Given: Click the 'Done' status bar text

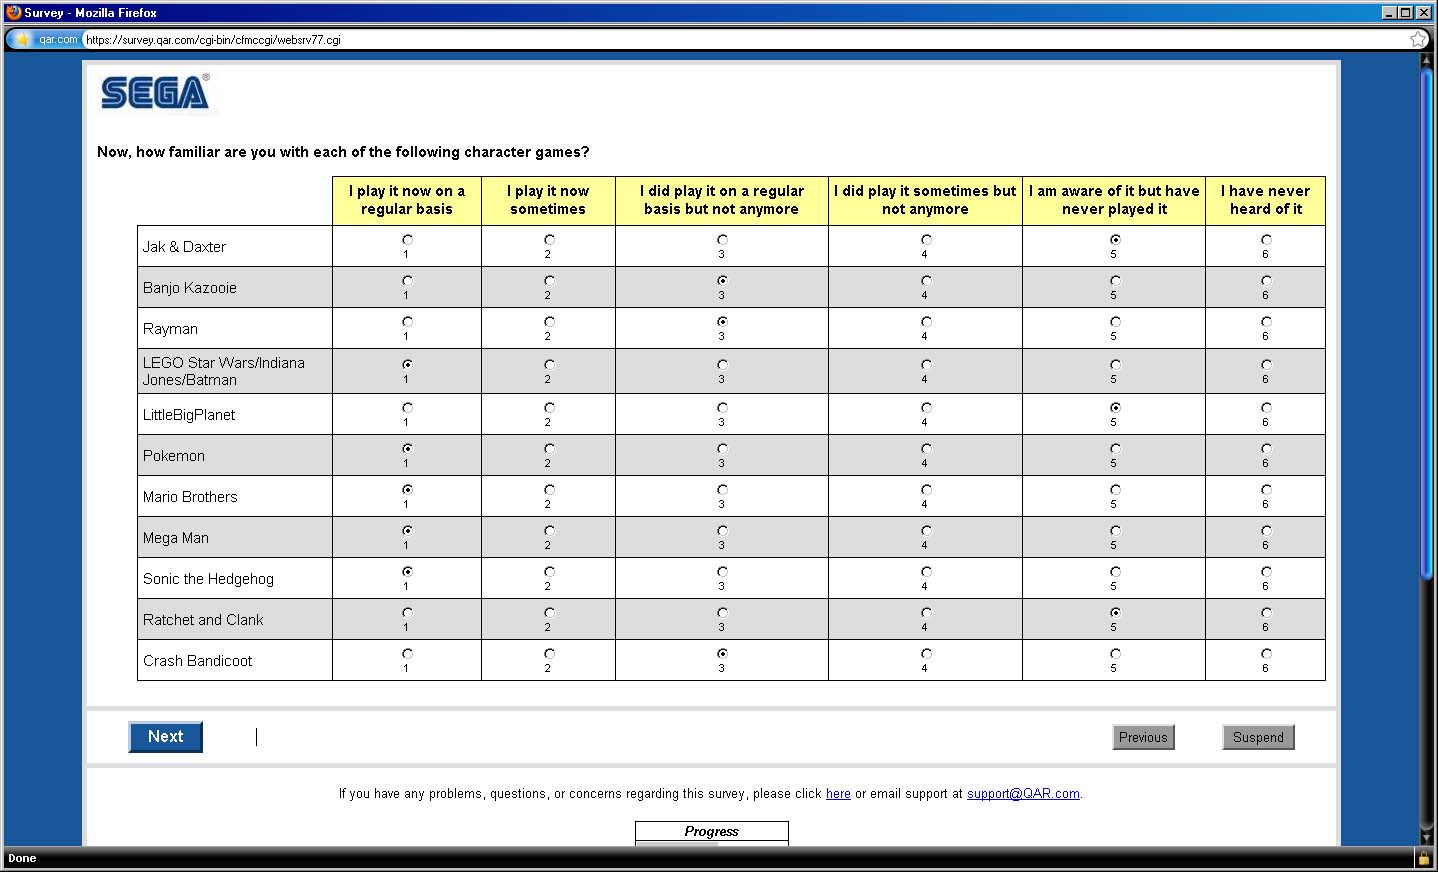Looking at the screenshot, I should (22, 858).
